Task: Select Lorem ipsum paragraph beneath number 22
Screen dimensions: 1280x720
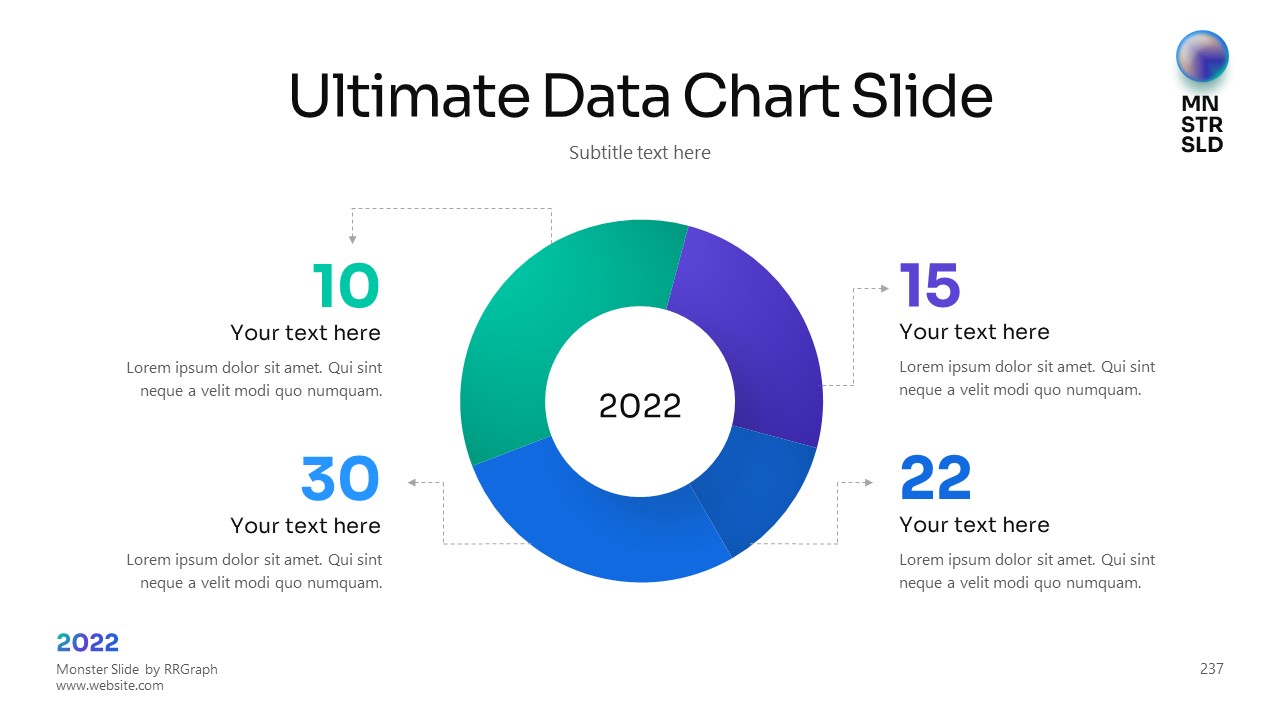Action: click(1027, 571)
